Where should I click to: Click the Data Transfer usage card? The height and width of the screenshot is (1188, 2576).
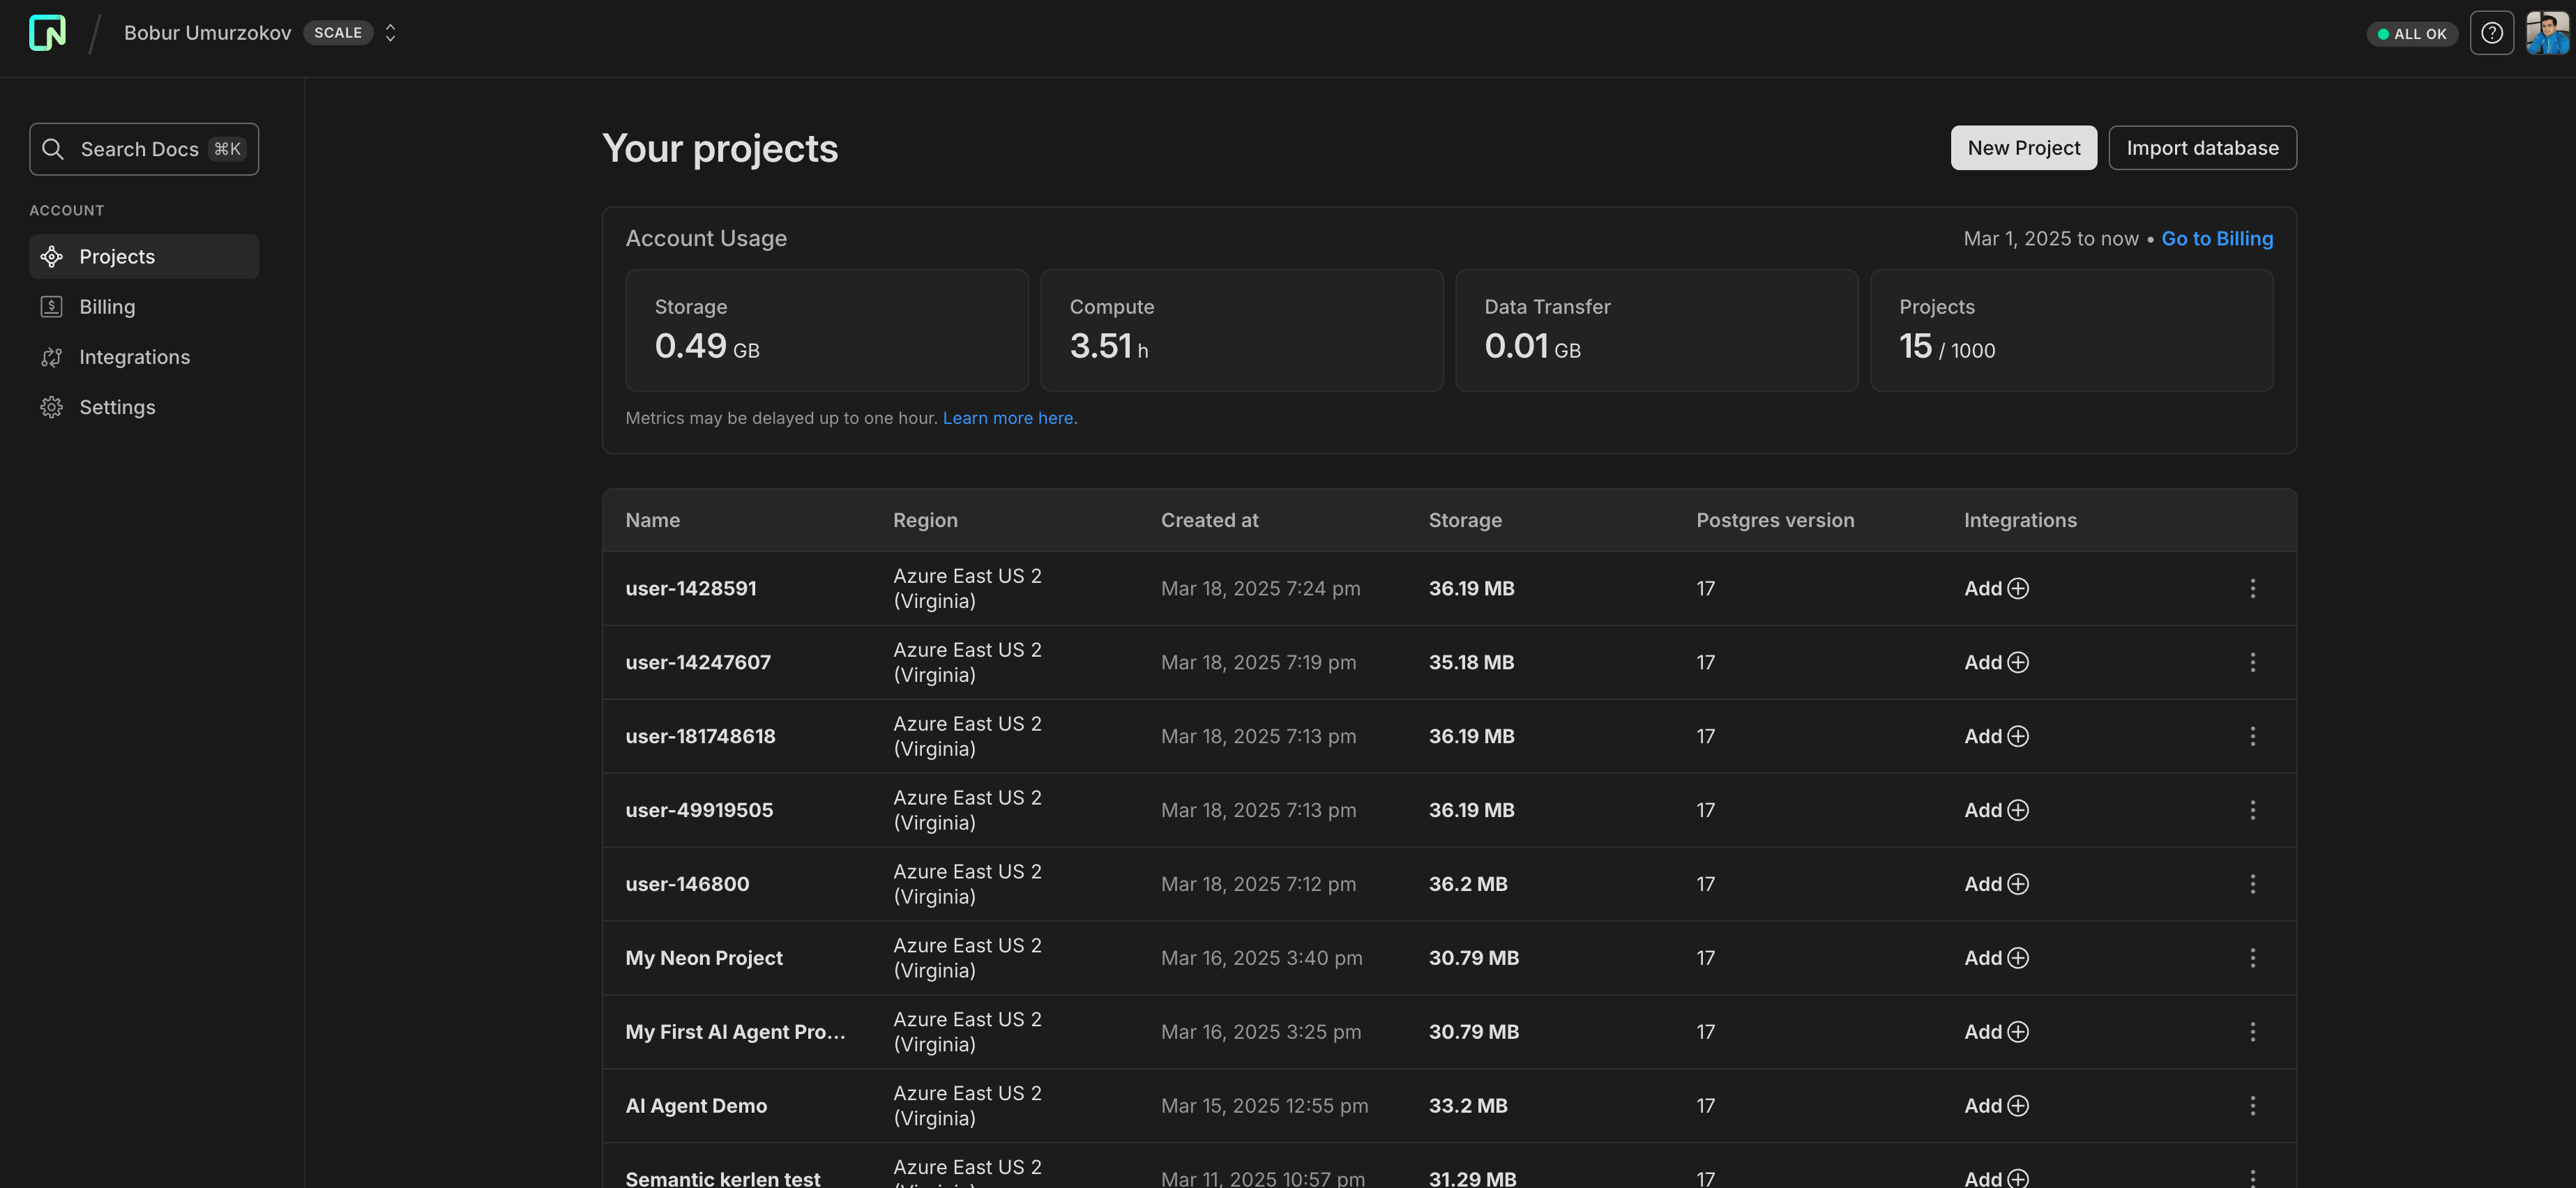click(x=1656, y=331)
